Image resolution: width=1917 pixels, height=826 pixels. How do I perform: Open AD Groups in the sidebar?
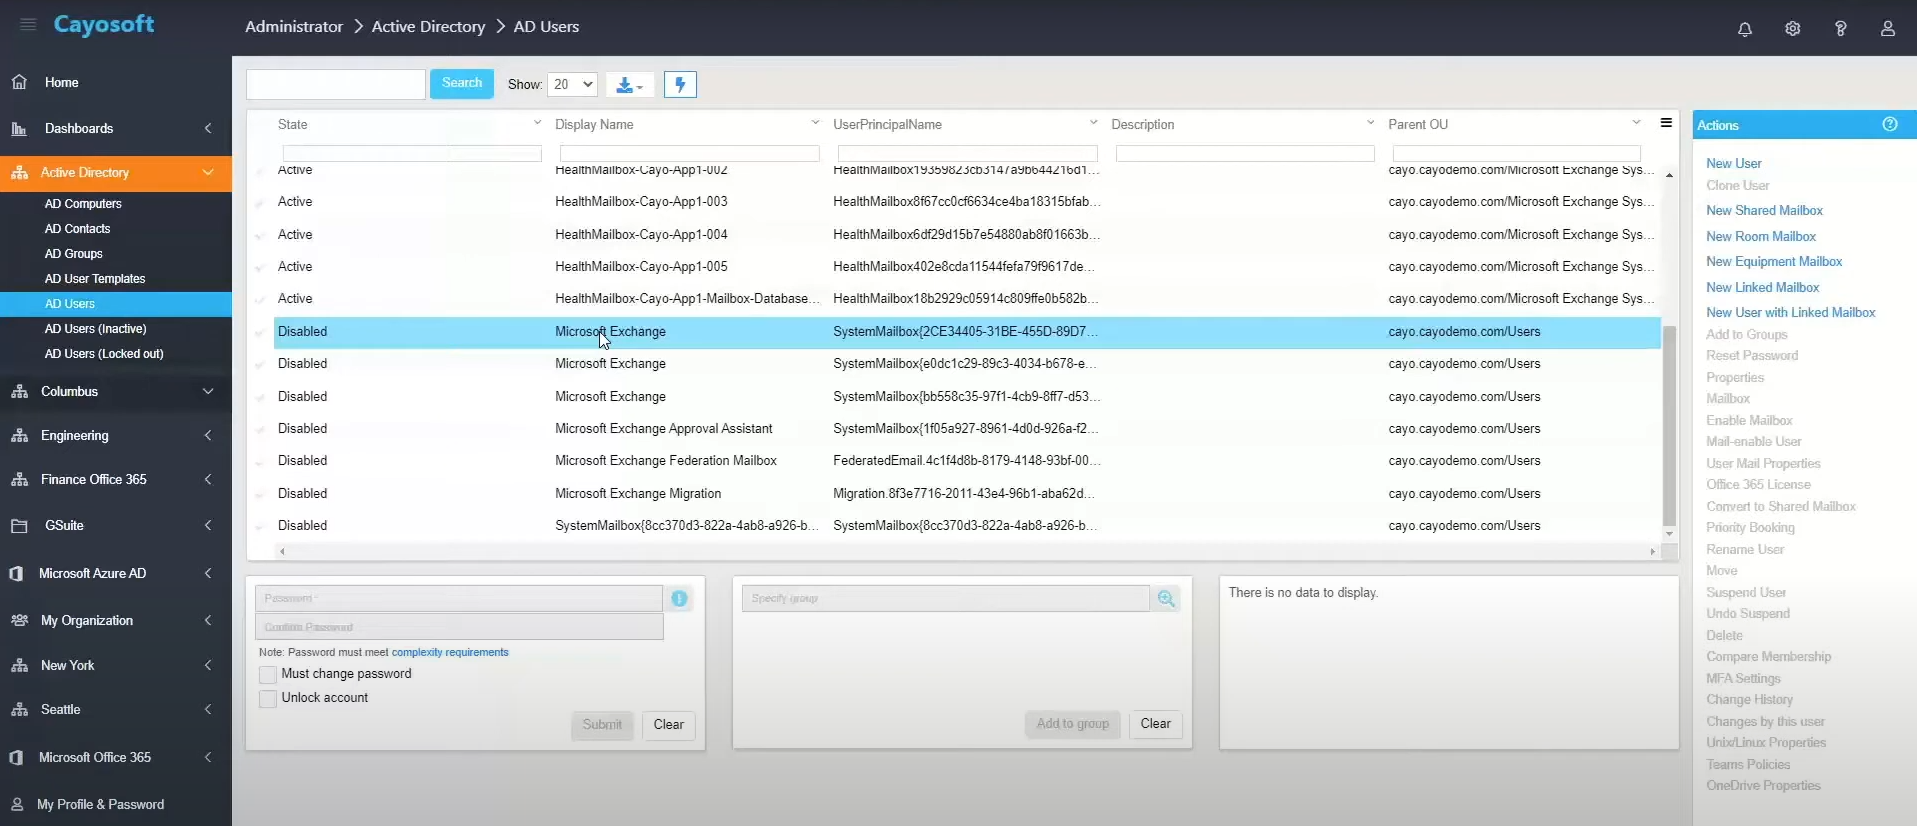click(x=74, y=254)
